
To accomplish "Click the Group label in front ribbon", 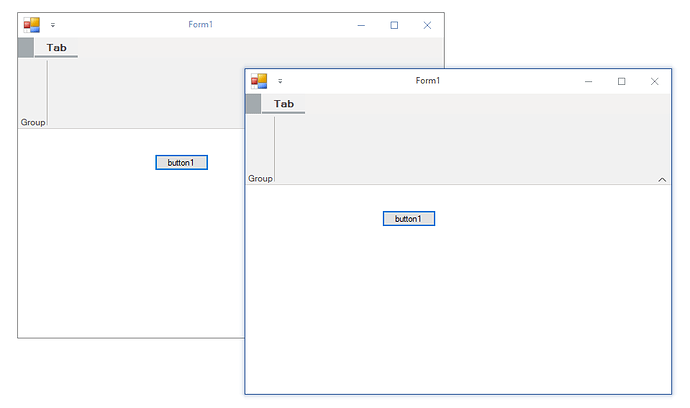I will (260, 179).
